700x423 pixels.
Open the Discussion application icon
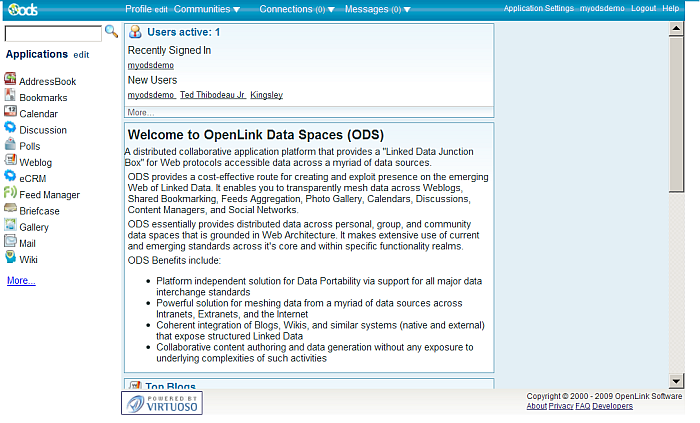(10, 129)
